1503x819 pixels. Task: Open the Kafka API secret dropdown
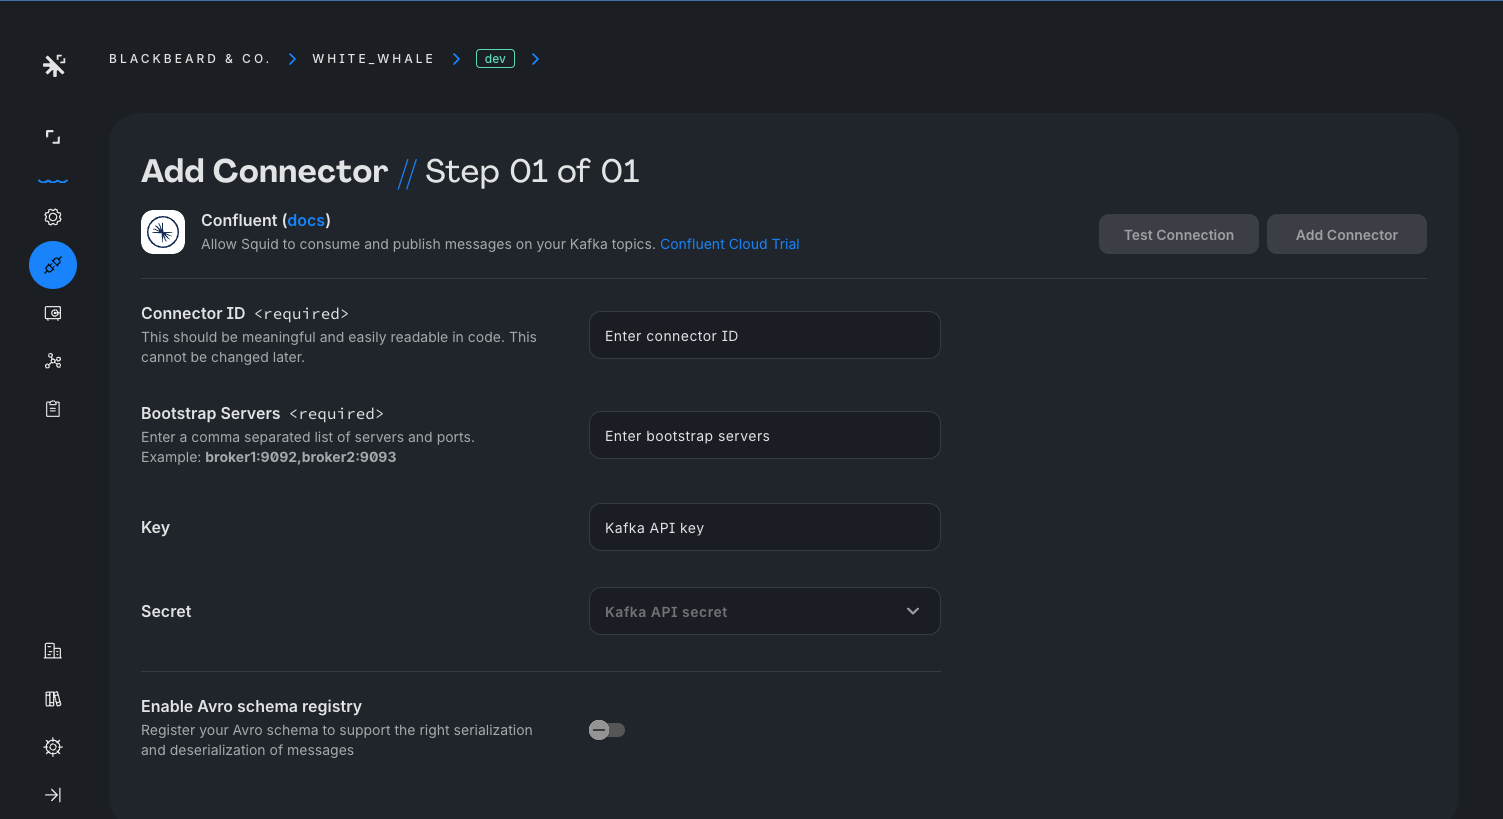click(x=765, y=611)
